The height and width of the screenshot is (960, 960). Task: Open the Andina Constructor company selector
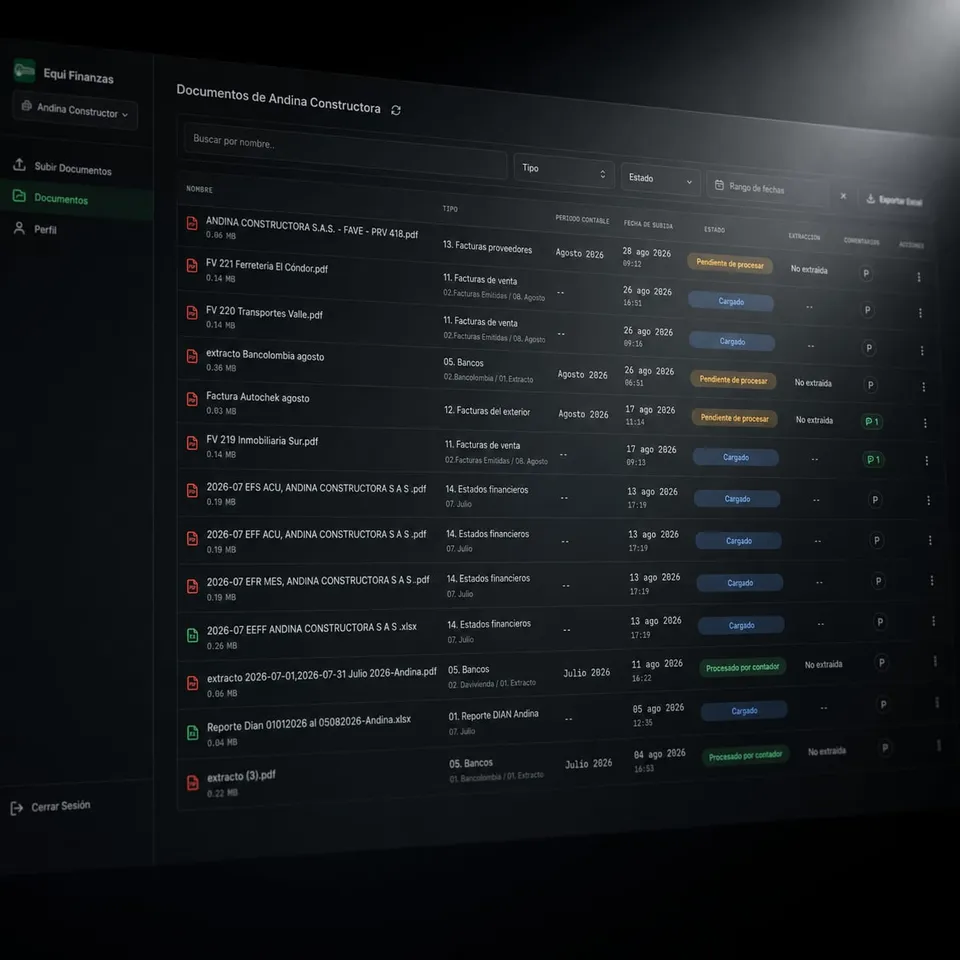click(x=75, y=110)
